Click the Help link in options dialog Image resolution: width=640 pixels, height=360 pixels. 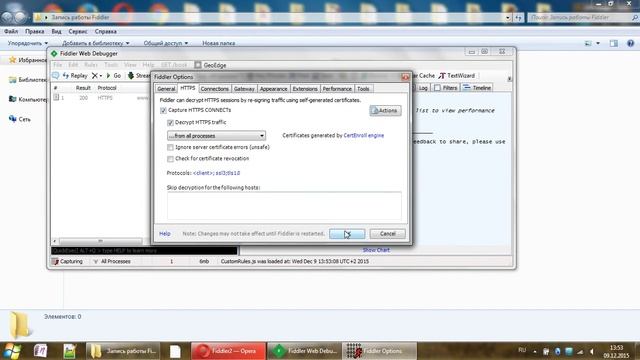[164, 233]
